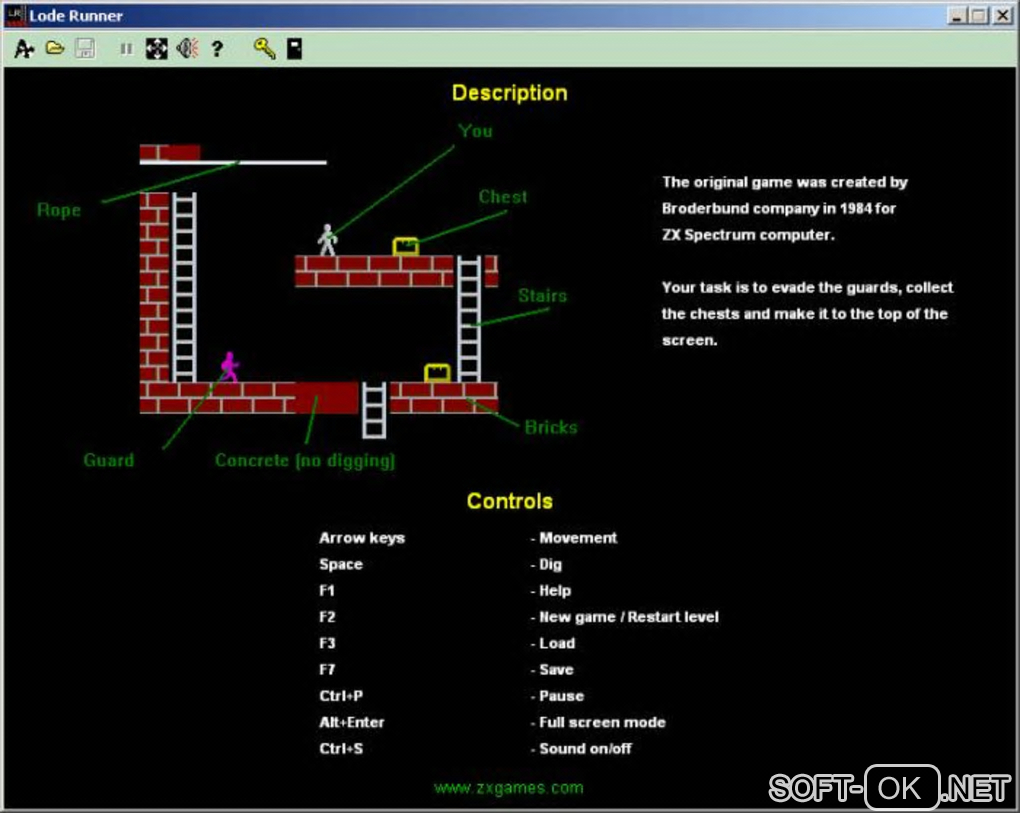Click the '- Load' description text

pyautogui.click(x=553, y=643)
